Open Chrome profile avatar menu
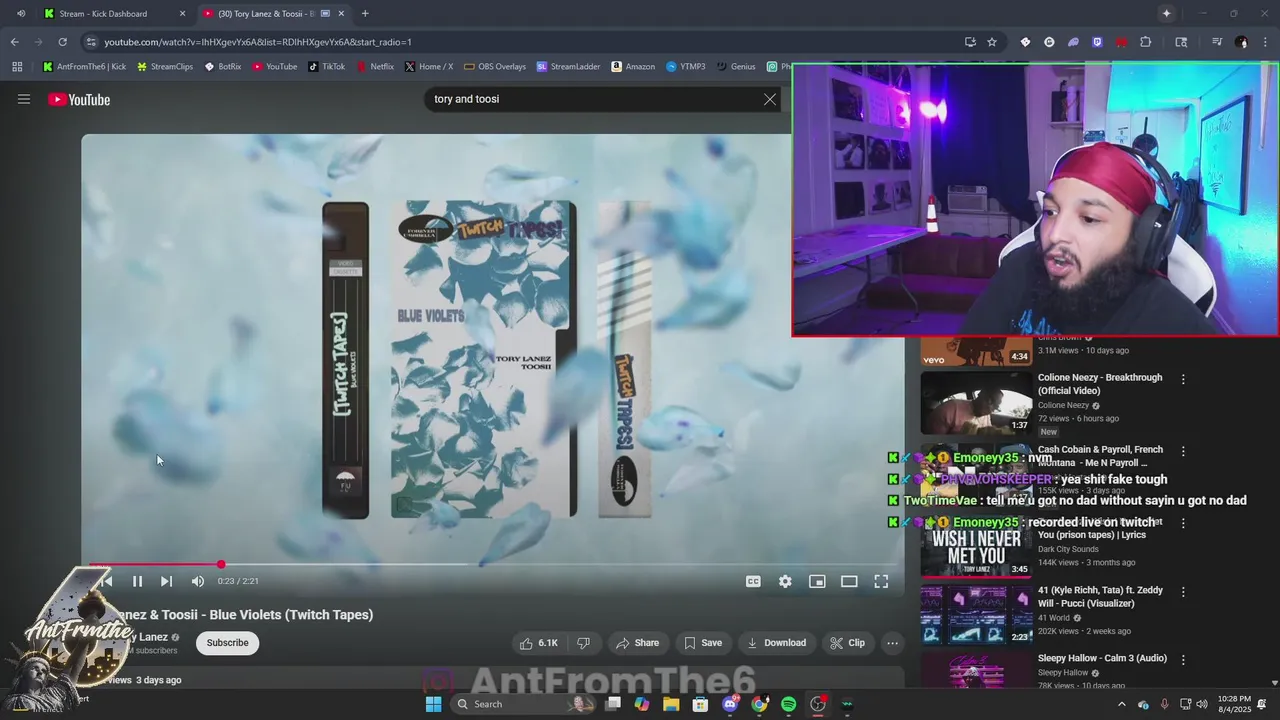Viewport: 1280px width, 720px height. point(1241,42)
